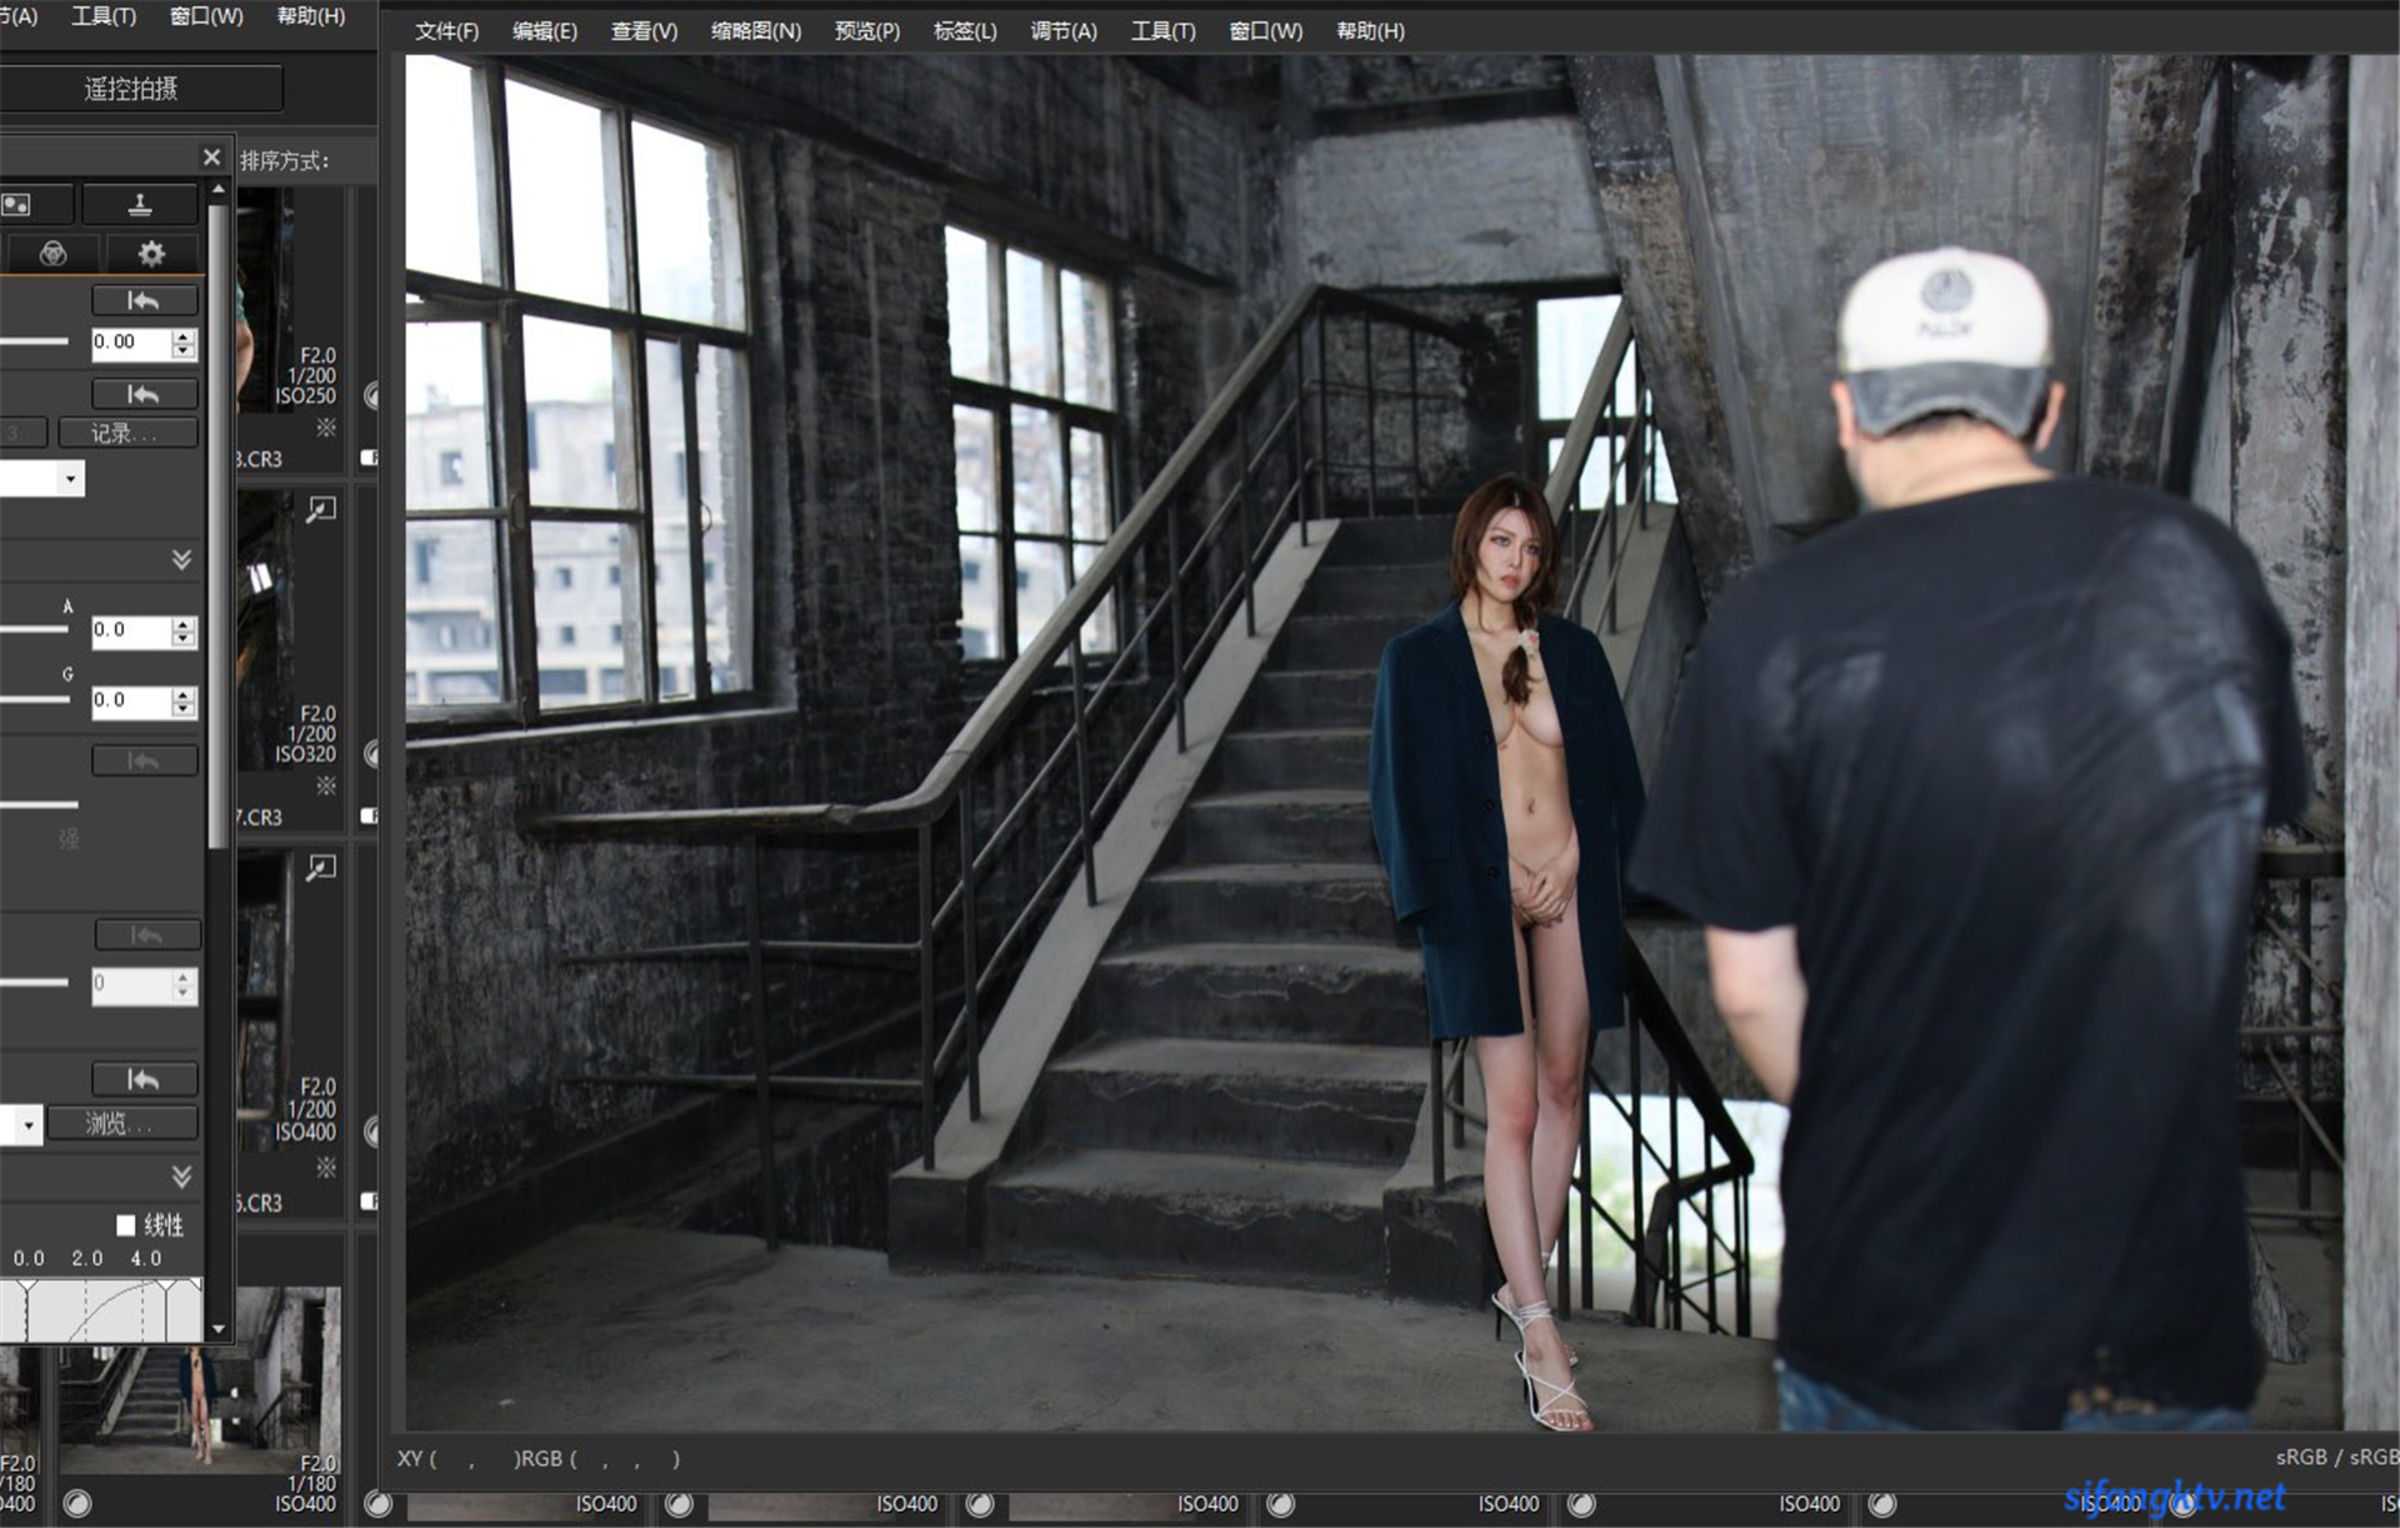Viewport: 2400px width, 1528px height.
Task: Click the 记录... button
Action: (x=127, y=433)
